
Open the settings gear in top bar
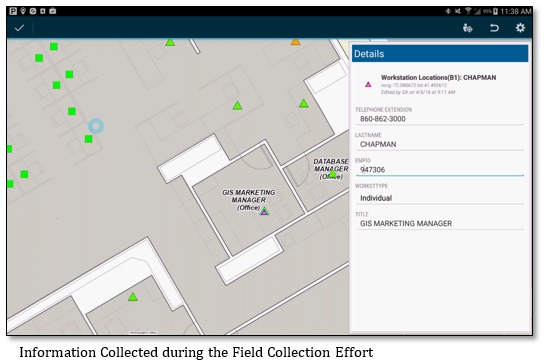point(520,28)
